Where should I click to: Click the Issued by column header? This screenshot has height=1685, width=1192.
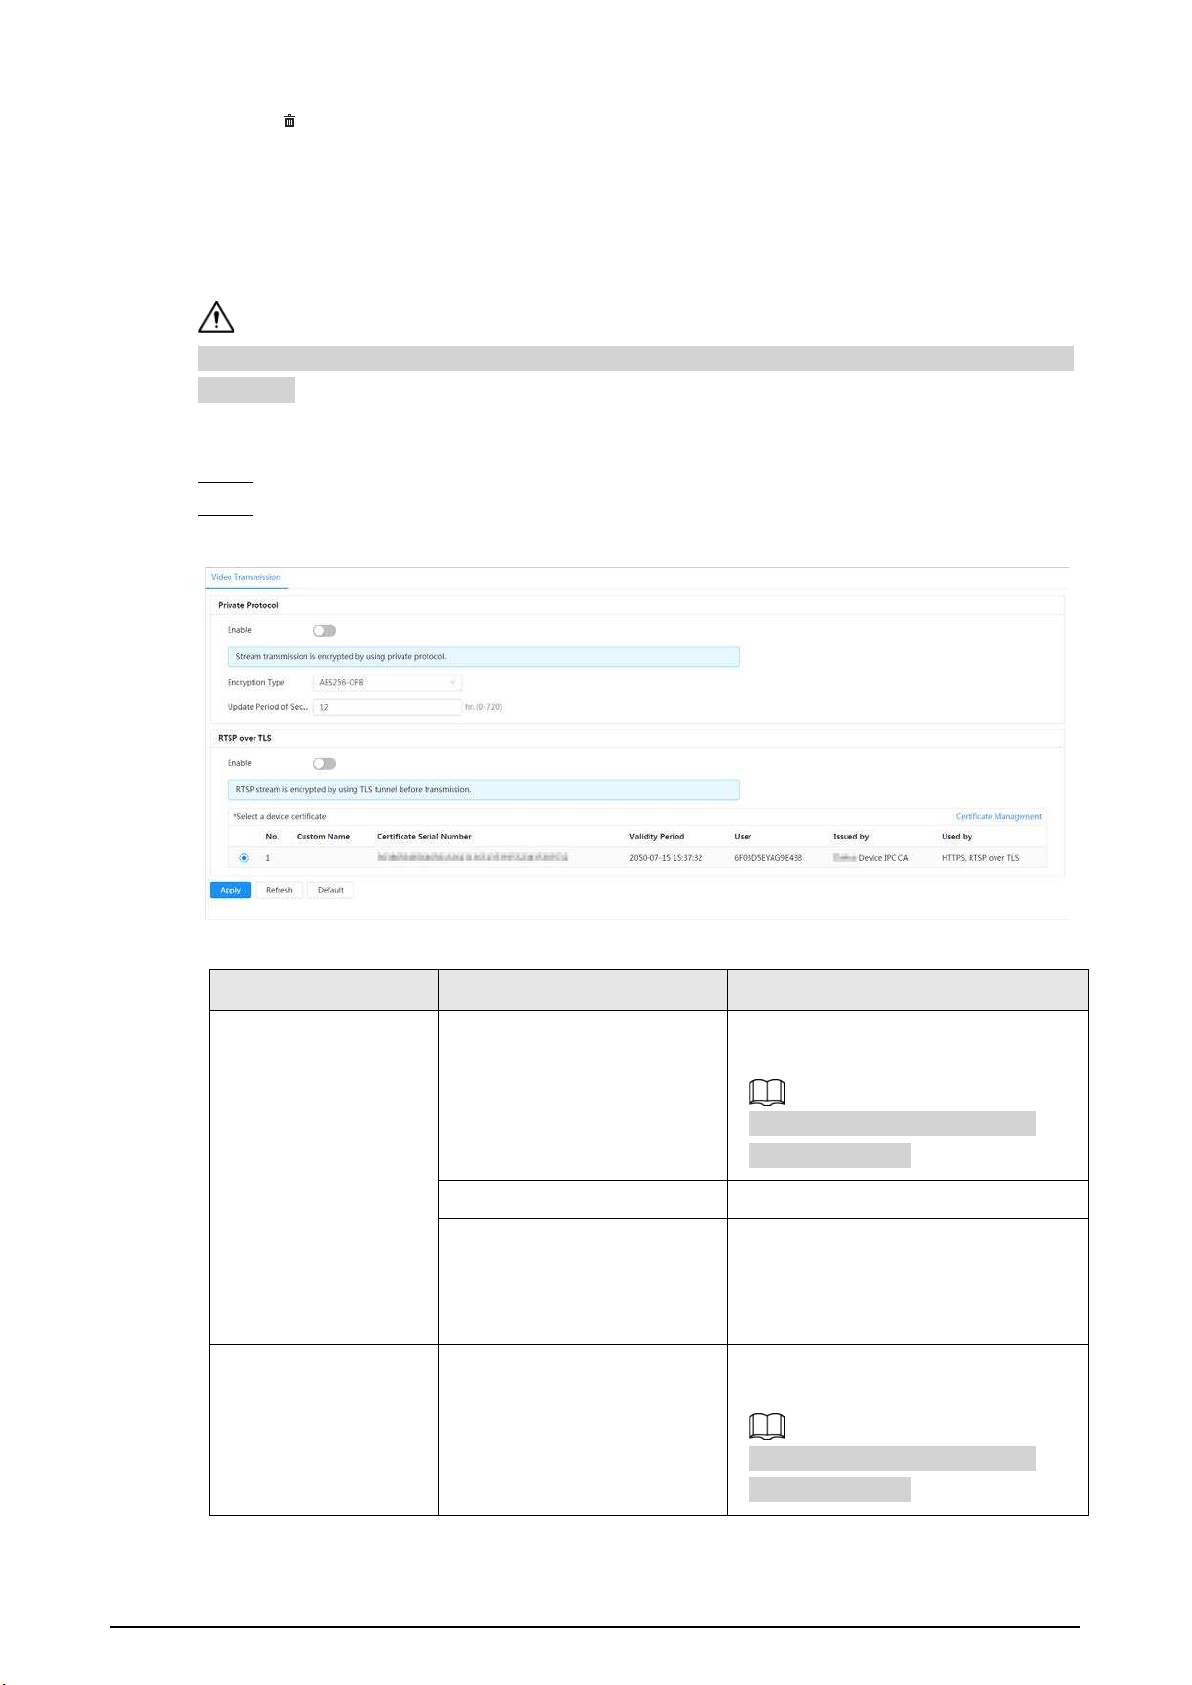coord(851,837)
